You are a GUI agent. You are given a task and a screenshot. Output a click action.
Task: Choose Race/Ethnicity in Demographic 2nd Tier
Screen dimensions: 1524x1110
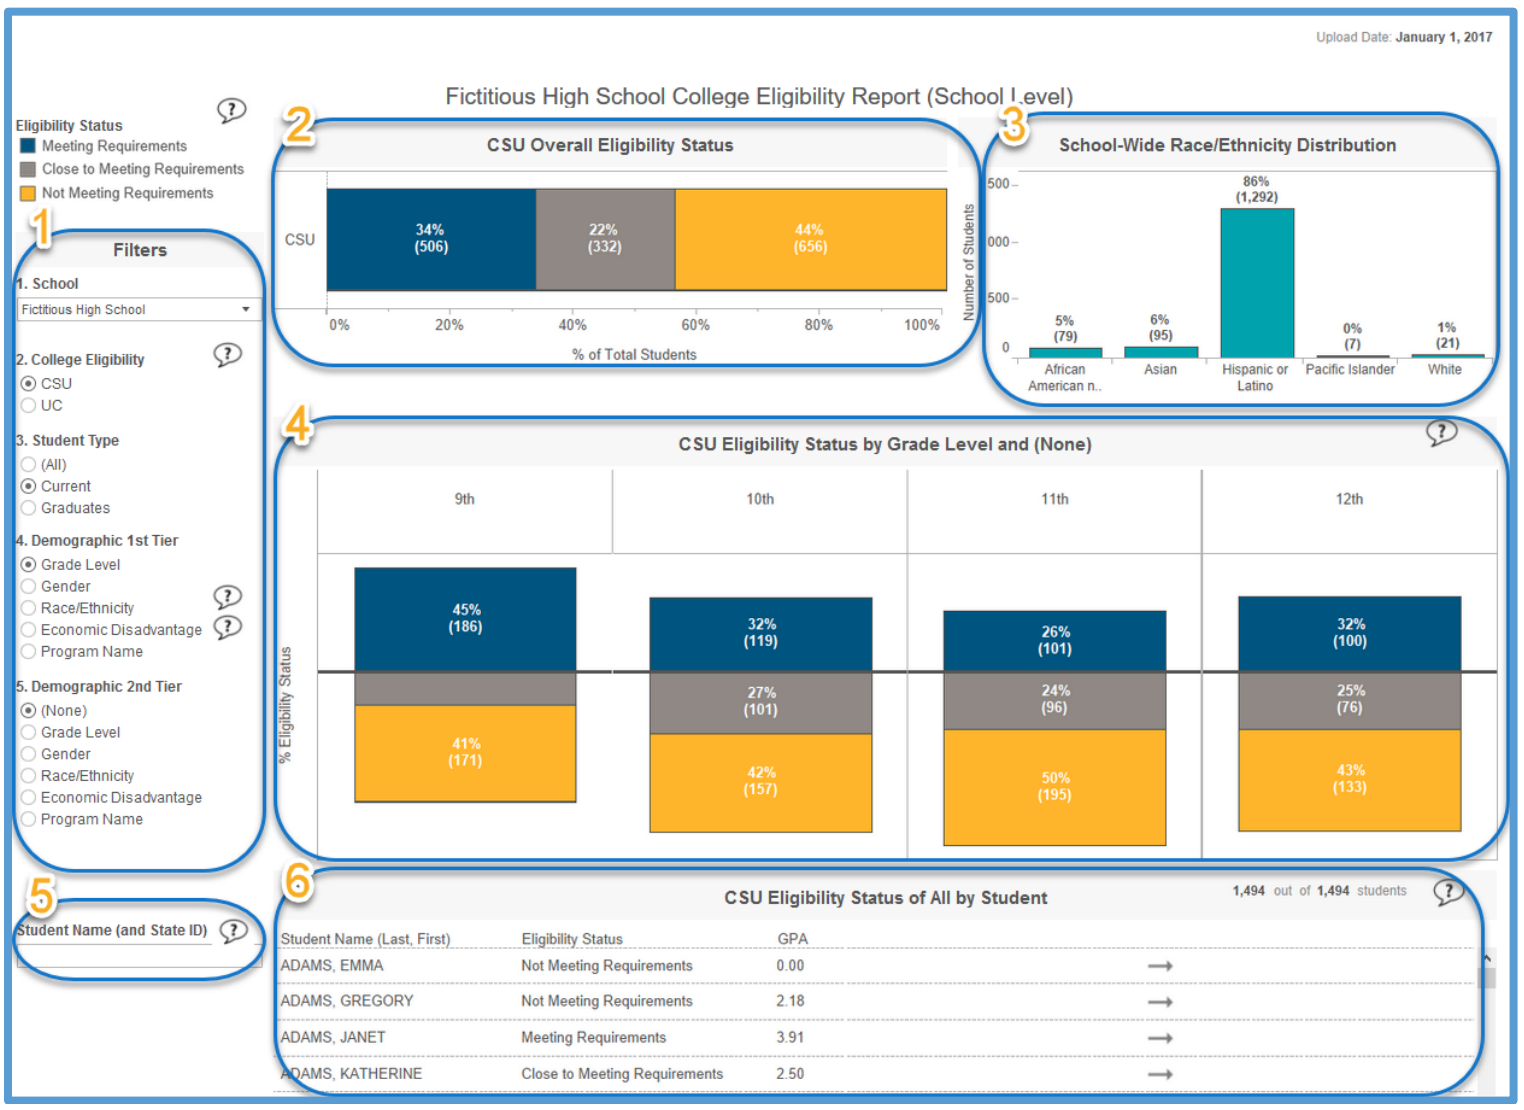(28, 777)
